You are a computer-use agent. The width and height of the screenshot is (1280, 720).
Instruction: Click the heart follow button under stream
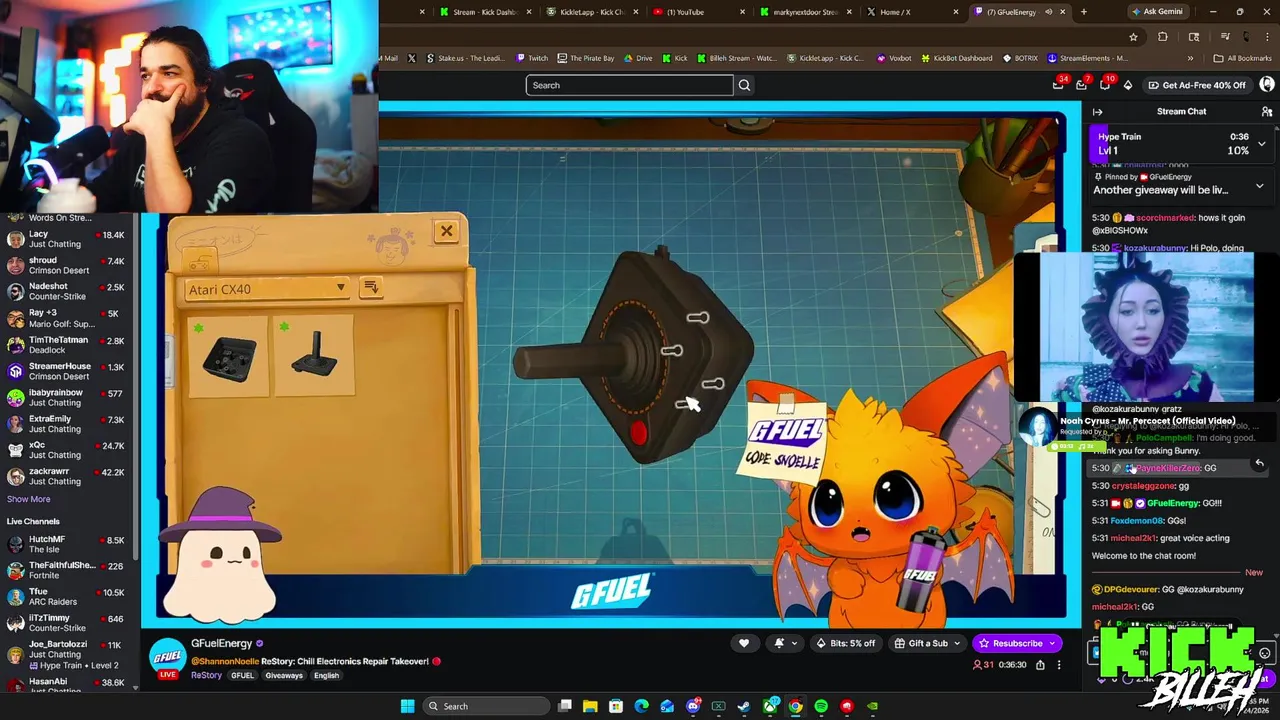(x=743, y=643)
